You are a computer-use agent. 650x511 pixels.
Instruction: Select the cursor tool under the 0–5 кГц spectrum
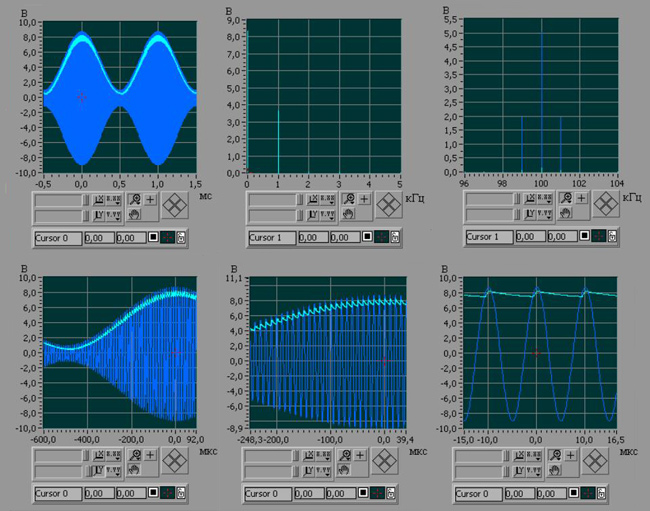click(x=364, y=199)
